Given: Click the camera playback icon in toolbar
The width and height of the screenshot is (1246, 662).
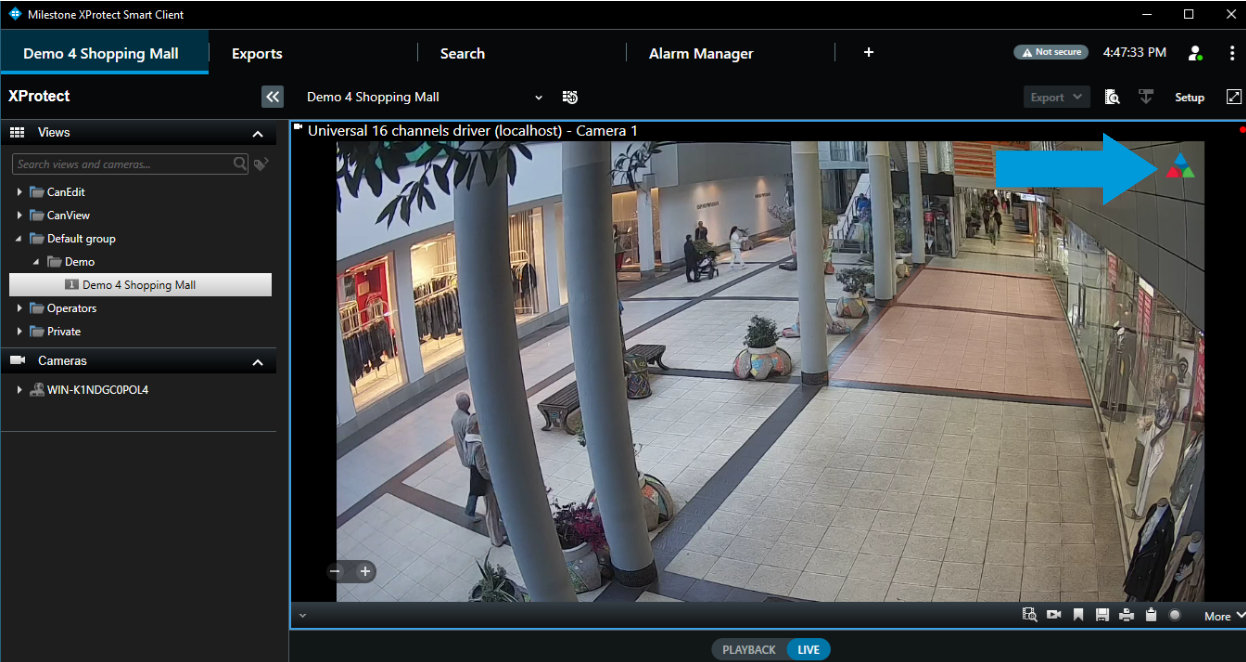Looking at the screenshot, I should pyautogui.click(x=1054, y=615).
